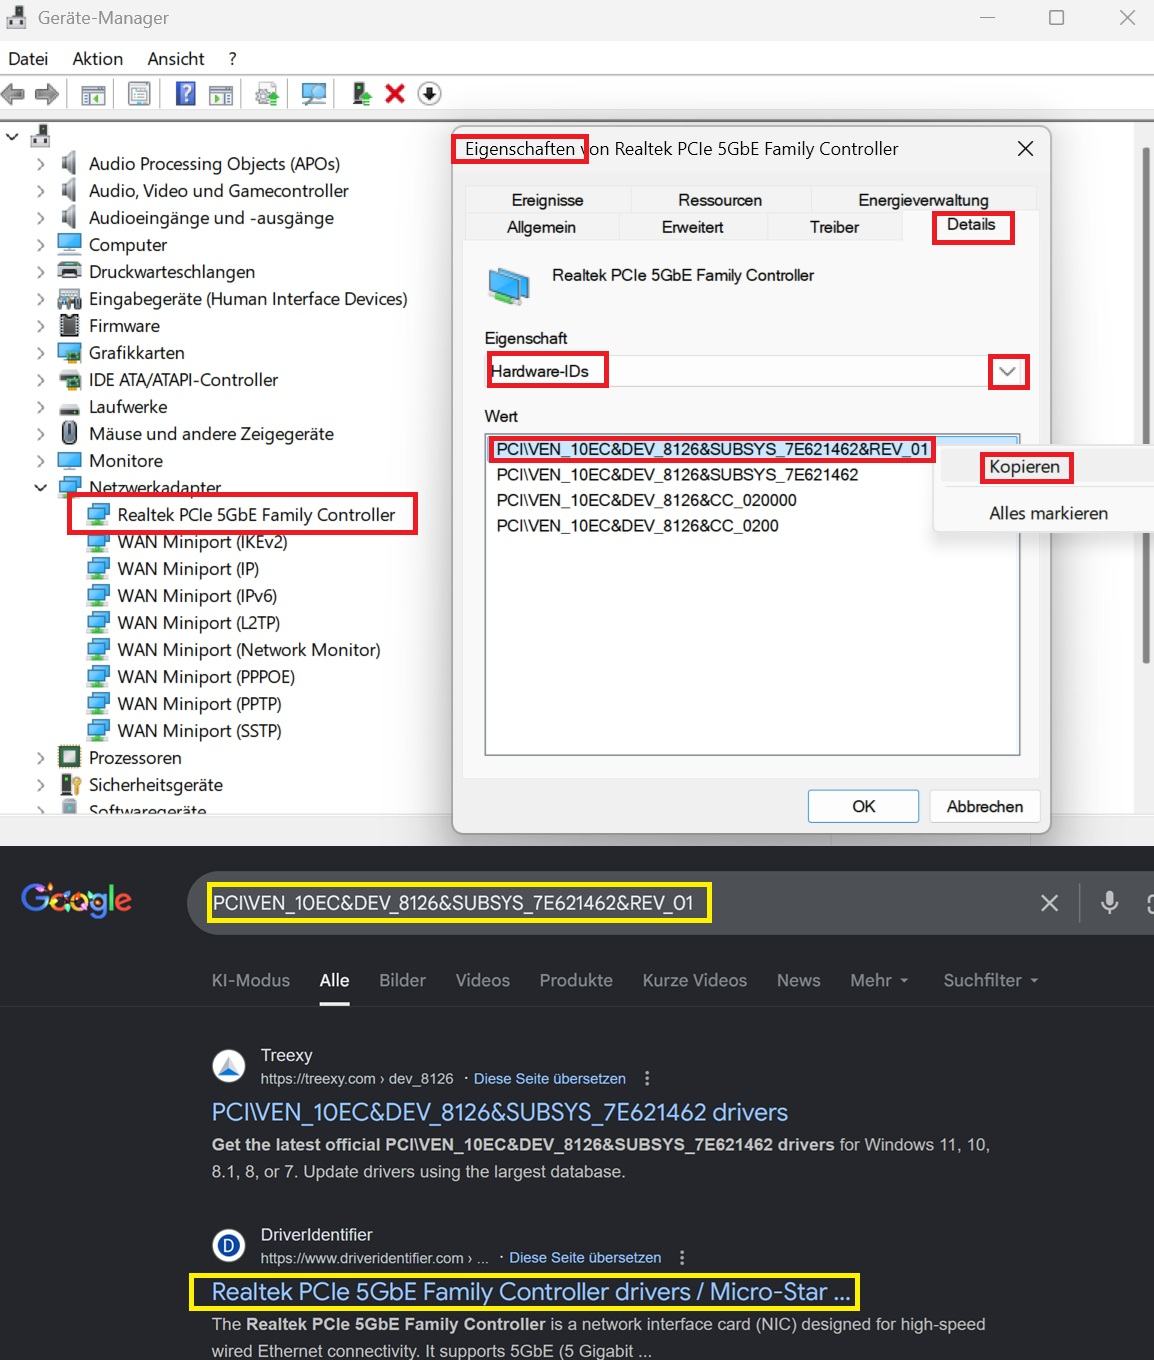The height and width of the screenshot is (1361, 1154).
Task: Open Realtek PCIe 5GbE DriverIdentifier result link
Action: 531,1292
